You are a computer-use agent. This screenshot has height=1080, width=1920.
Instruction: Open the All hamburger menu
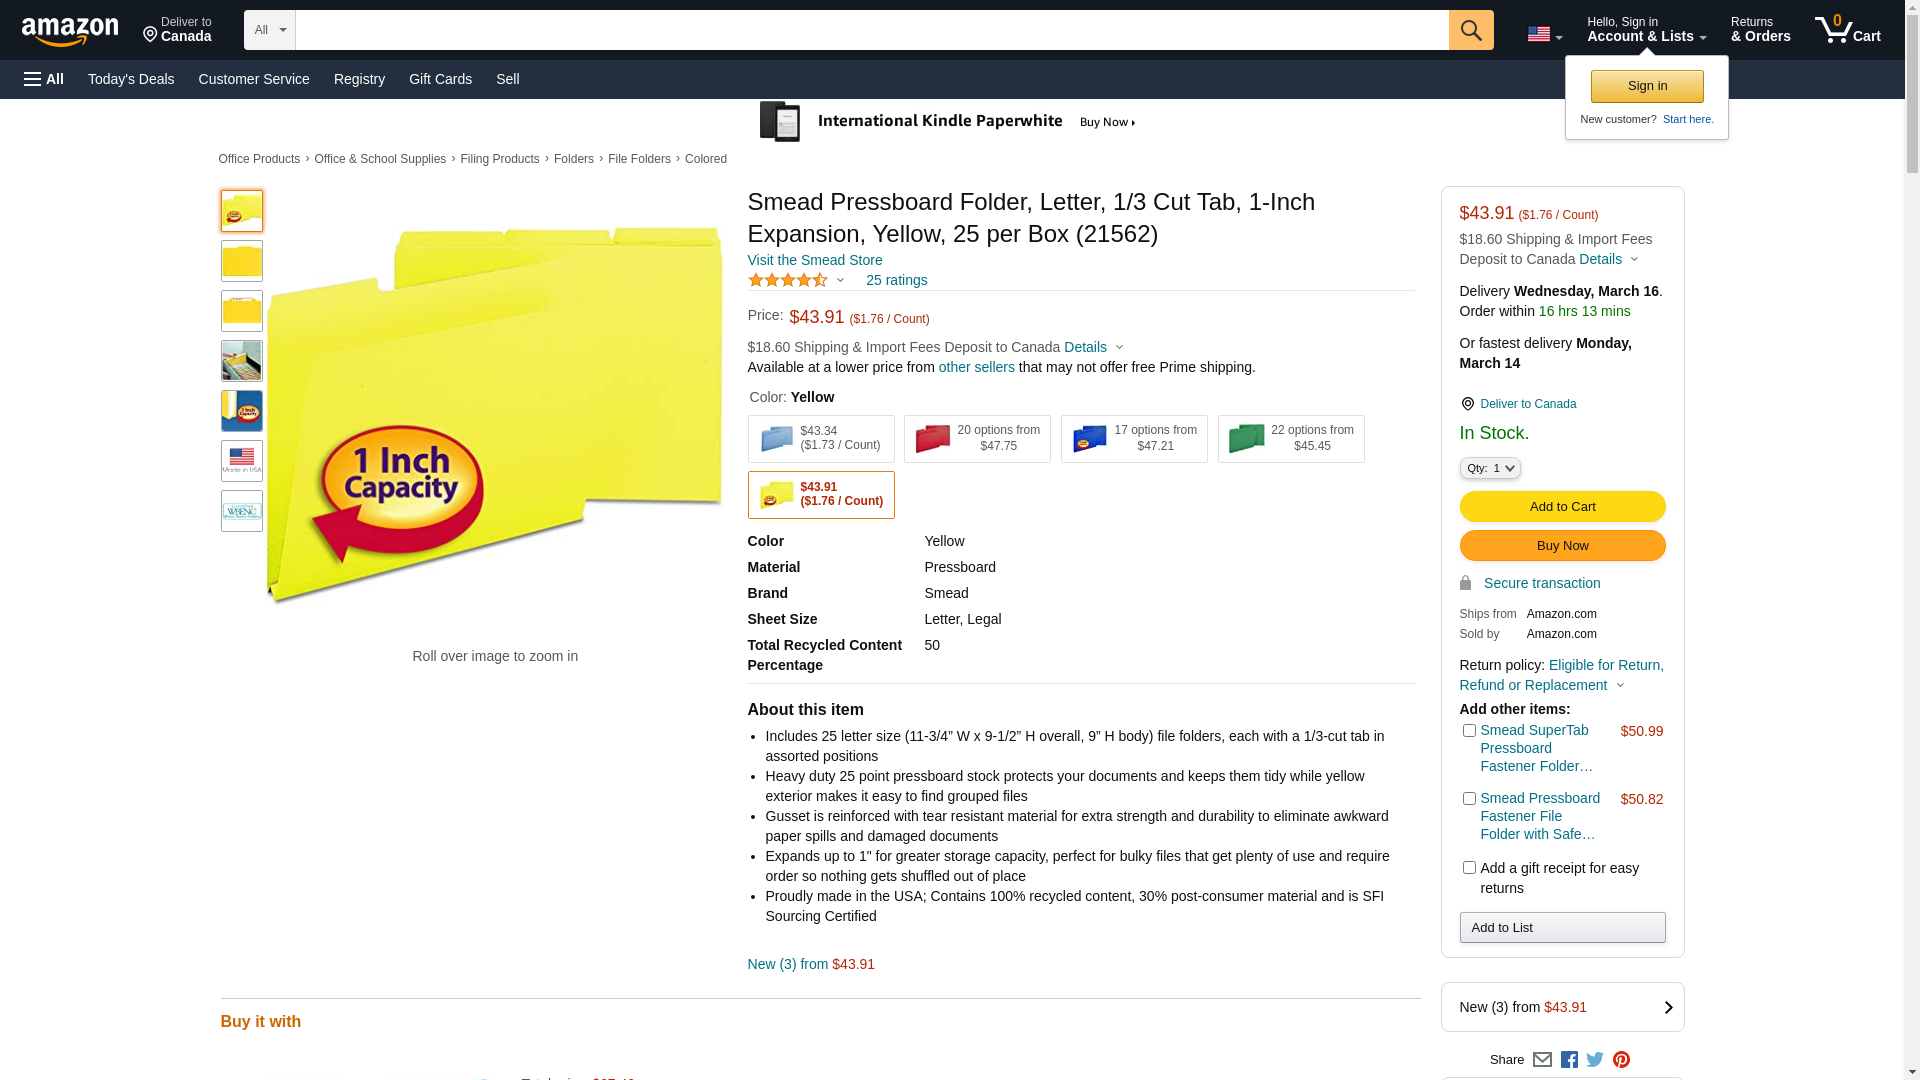44,79
